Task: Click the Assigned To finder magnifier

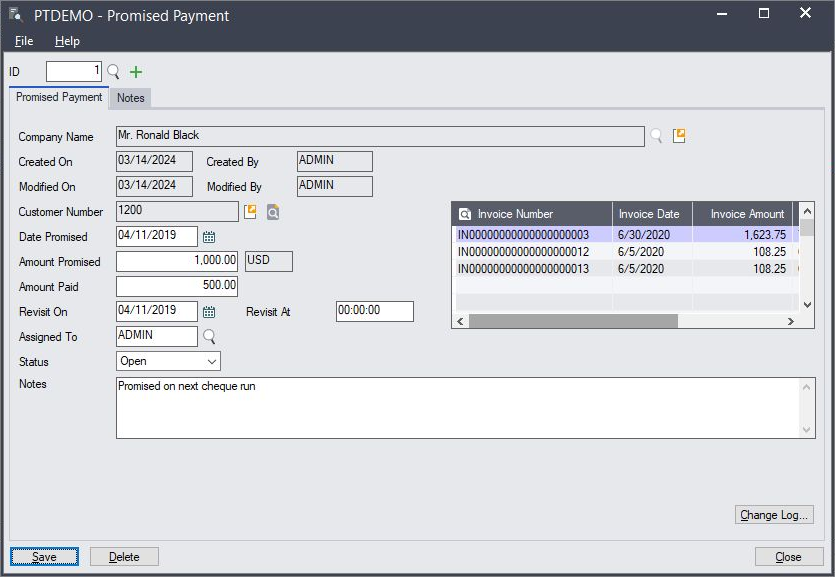Action: point(209,337)
